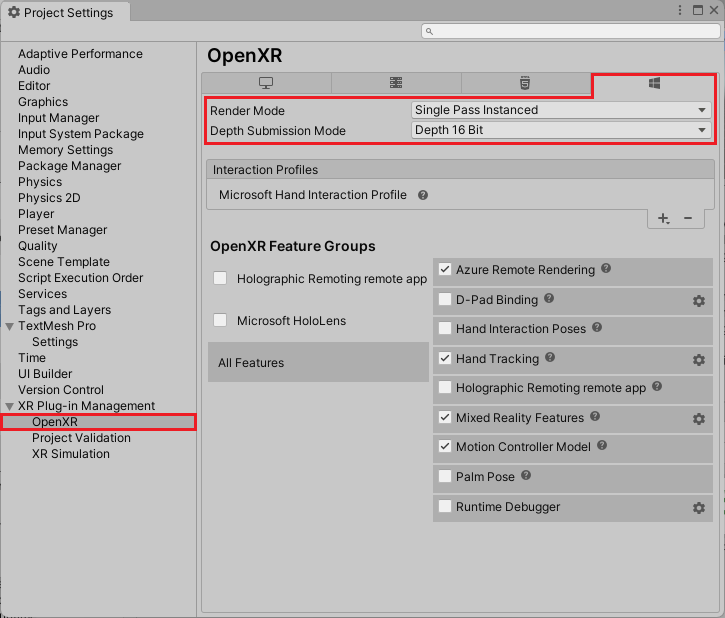Image resolution: width=725 pixels, height=618 pixels.
Task: Select OpenXR under XR Plug-in Management
Action: (98, 422)
